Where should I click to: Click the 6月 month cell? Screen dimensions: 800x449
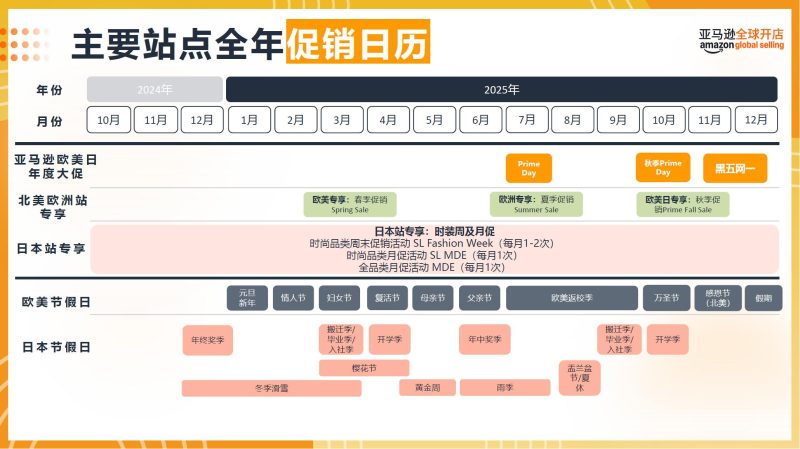click(x=481, y=120)
